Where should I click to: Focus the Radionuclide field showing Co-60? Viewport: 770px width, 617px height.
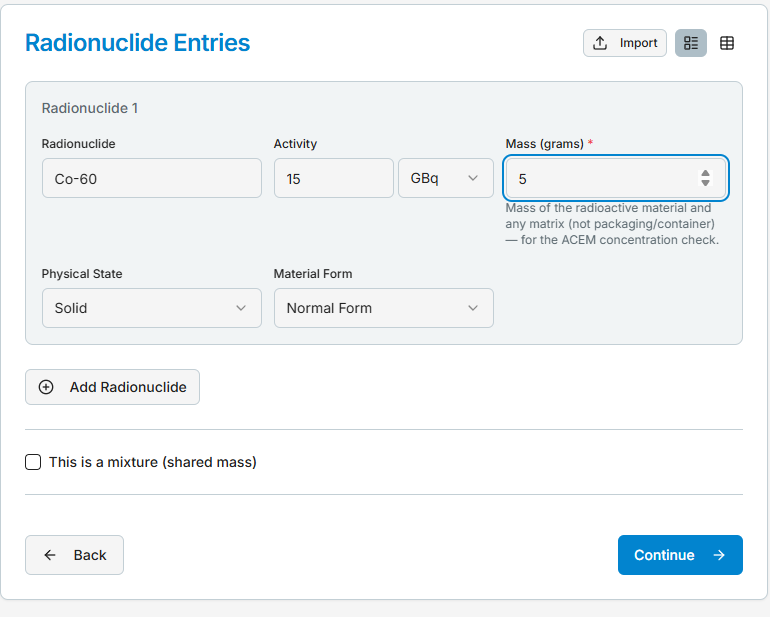pos(152,178)
